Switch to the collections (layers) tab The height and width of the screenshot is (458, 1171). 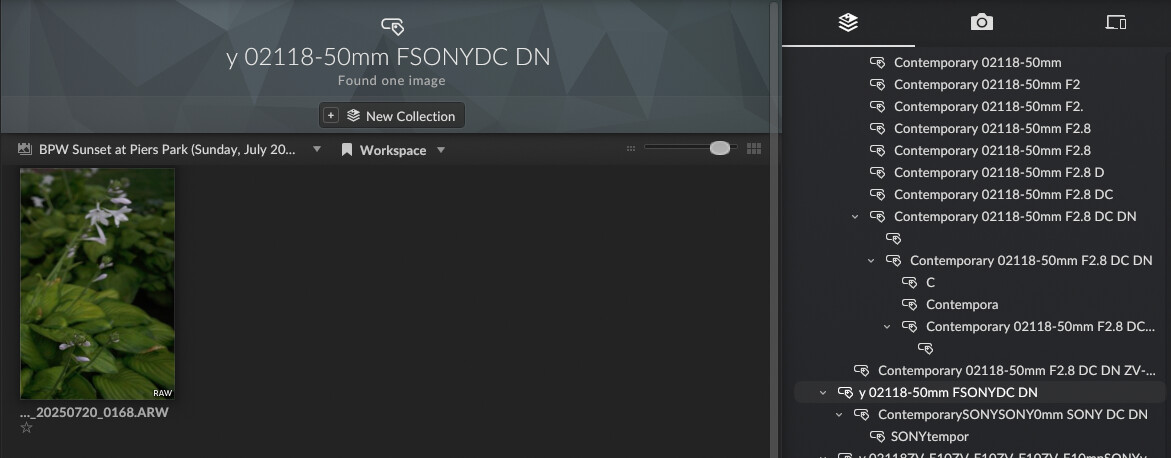tap(848, 22)
